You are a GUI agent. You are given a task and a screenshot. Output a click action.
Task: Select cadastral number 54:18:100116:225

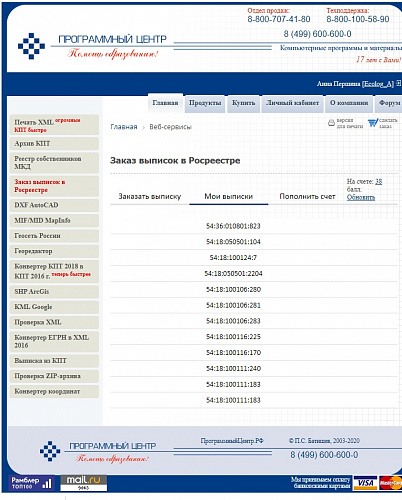[x=233, y=337]
